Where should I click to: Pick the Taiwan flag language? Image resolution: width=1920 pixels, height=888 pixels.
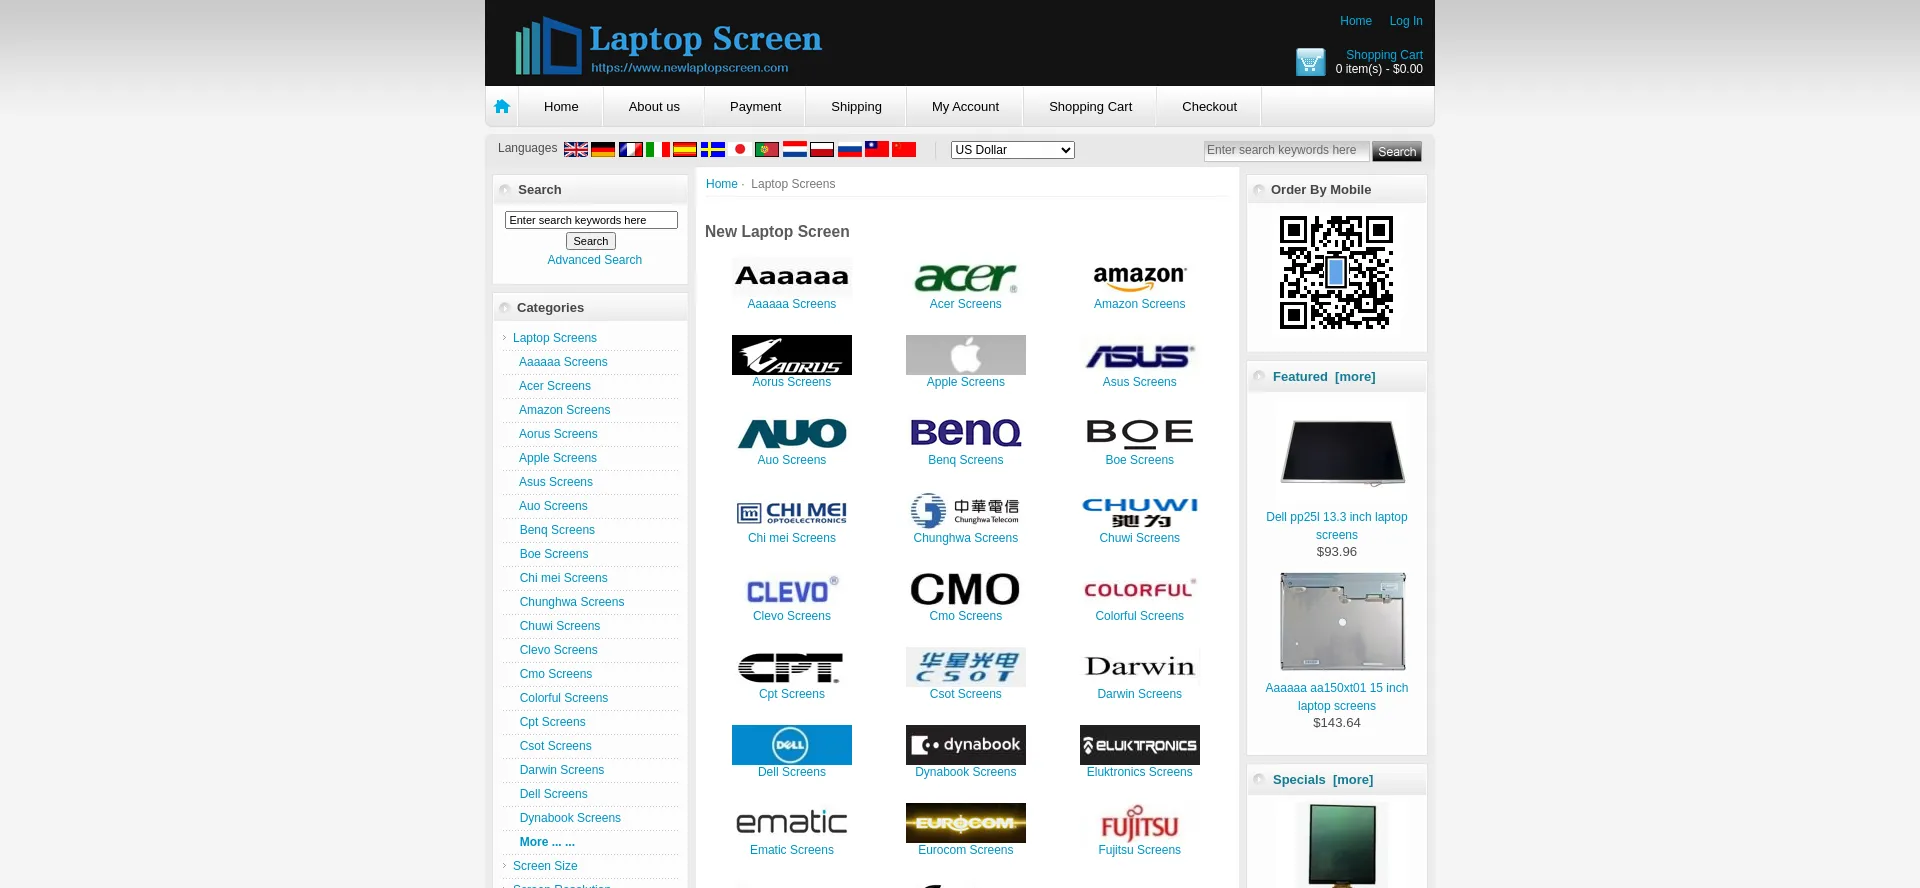877,149
